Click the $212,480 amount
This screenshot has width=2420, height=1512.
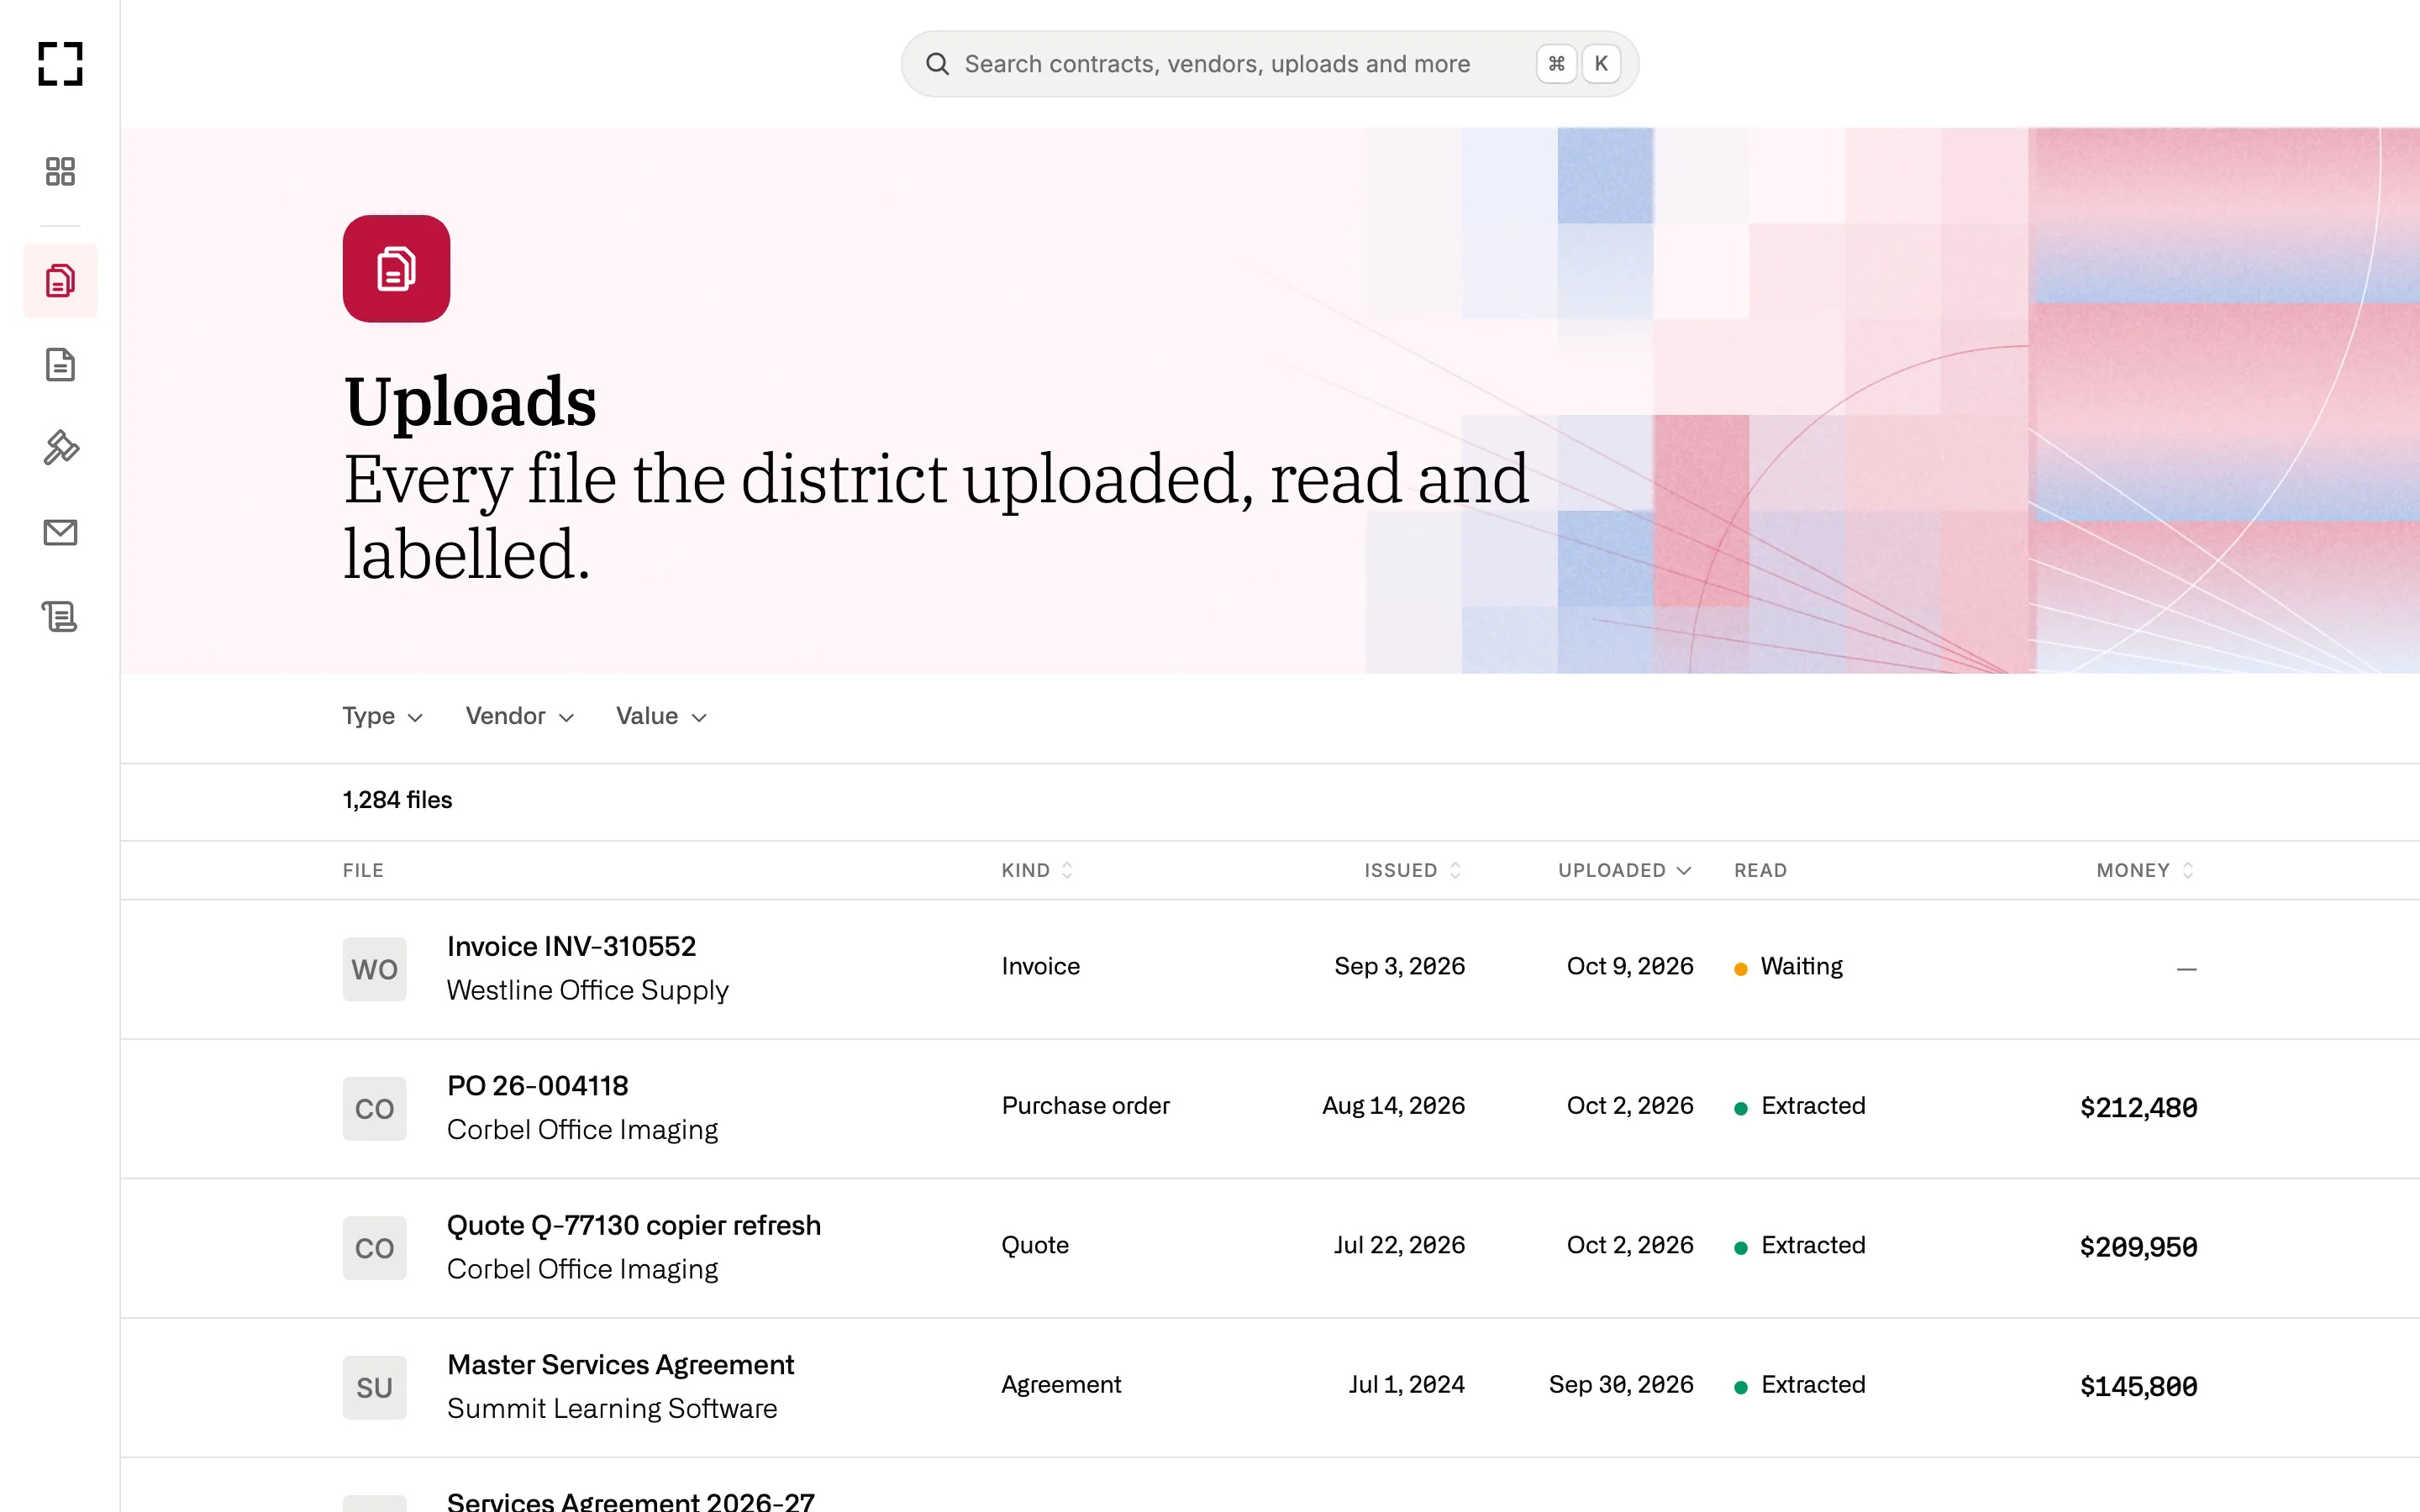[2138, 1107]
